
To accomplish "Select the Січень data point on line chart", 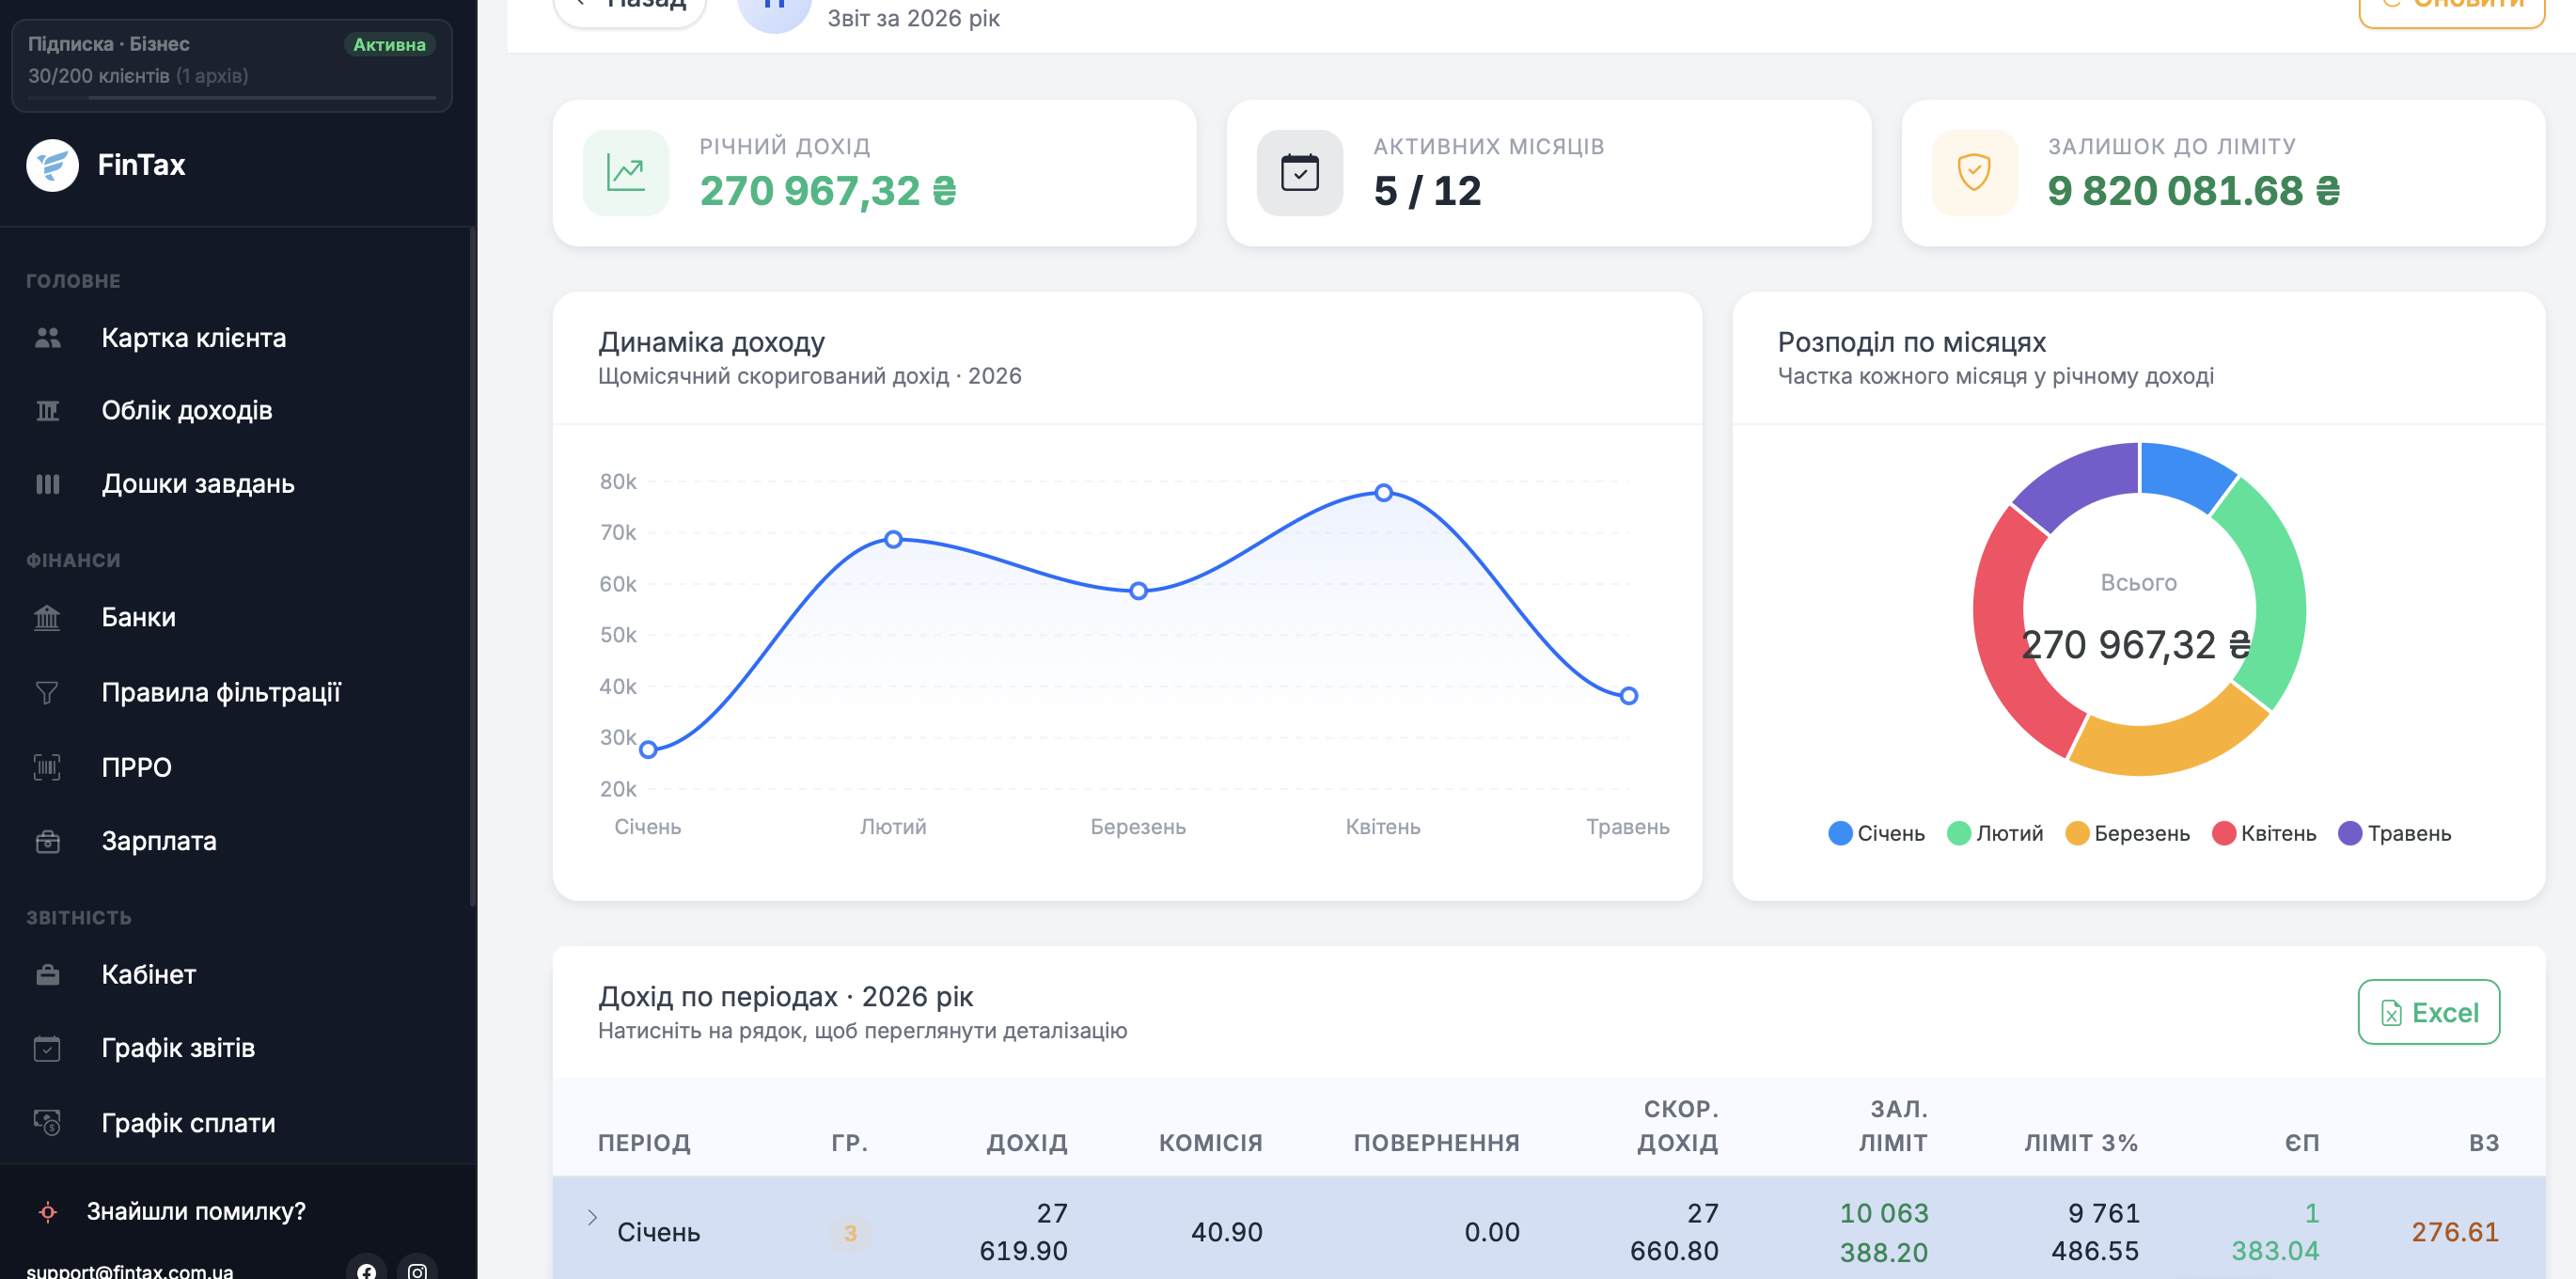I will point(648,750).
